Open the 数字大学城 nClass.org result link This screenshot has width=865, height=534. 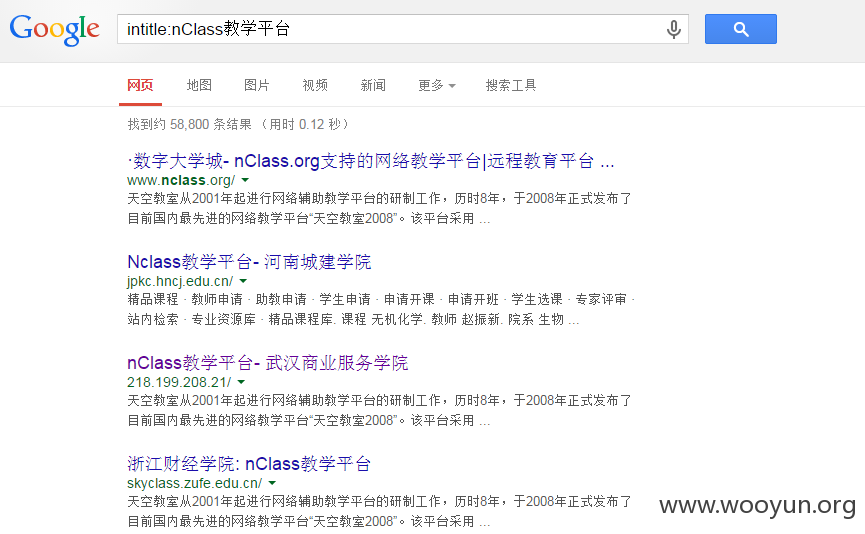[371, 161]
